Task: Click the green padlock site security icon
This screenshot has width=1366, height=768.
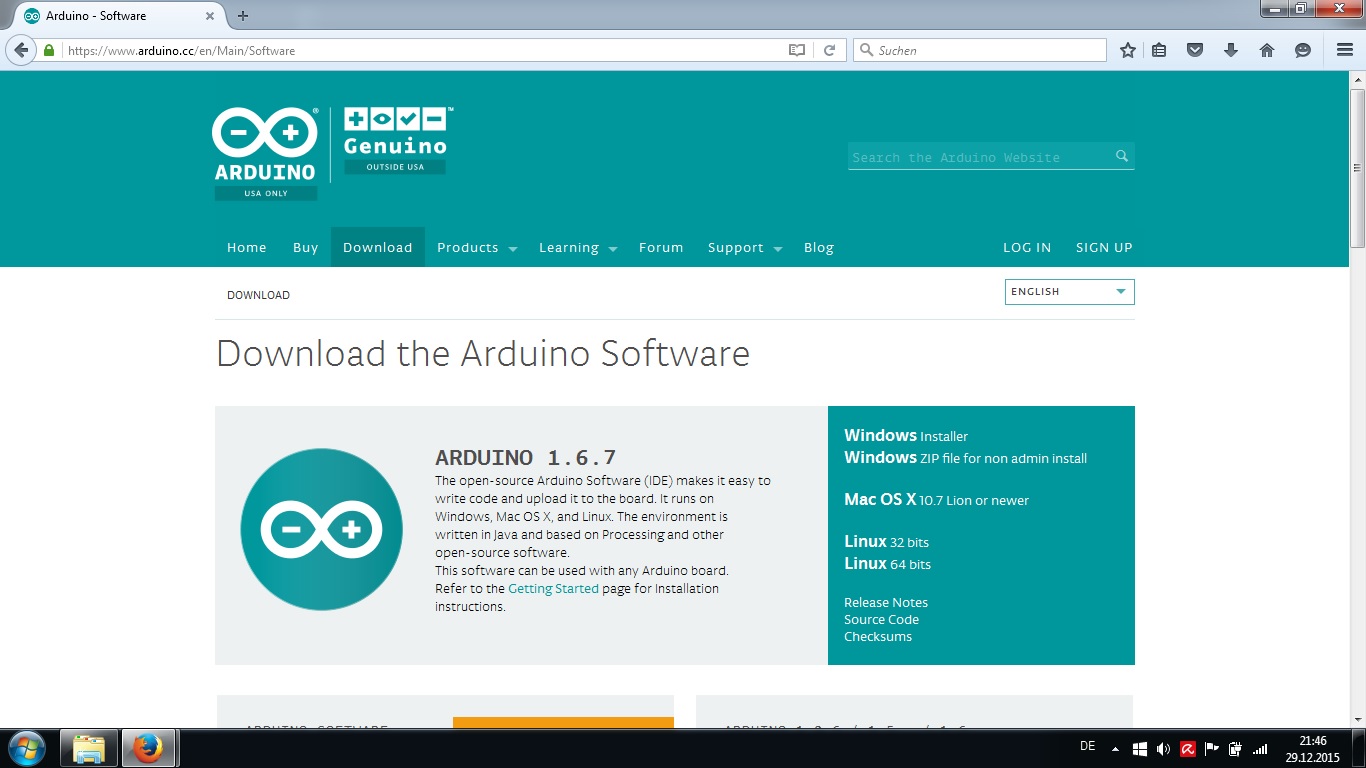Action: click(48, 50)
